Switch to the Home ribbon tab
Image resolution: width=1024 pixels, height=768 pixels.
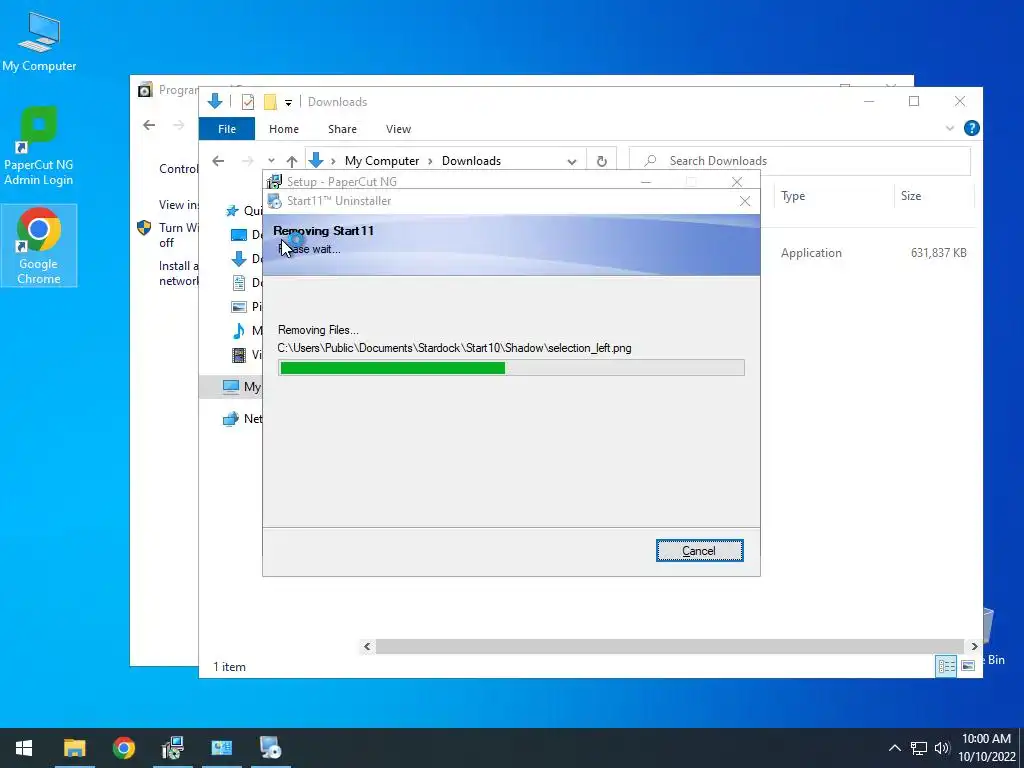(283, 129)
